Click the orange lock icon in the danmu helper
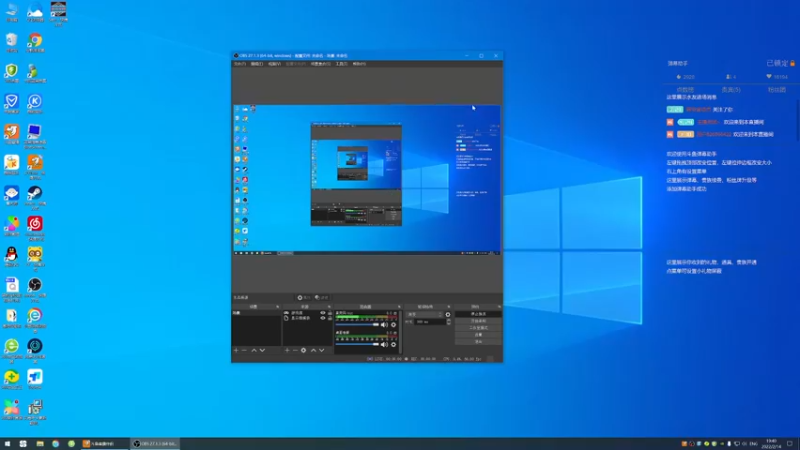 [792, 63]
